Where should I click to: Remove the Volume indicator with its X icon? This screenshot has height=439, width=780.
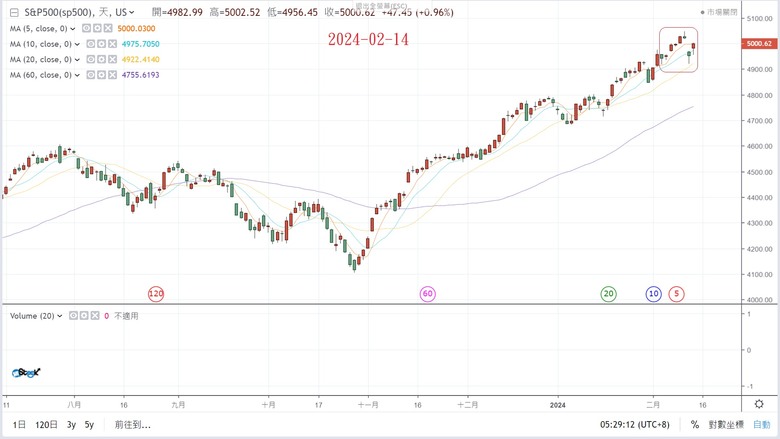95,315
